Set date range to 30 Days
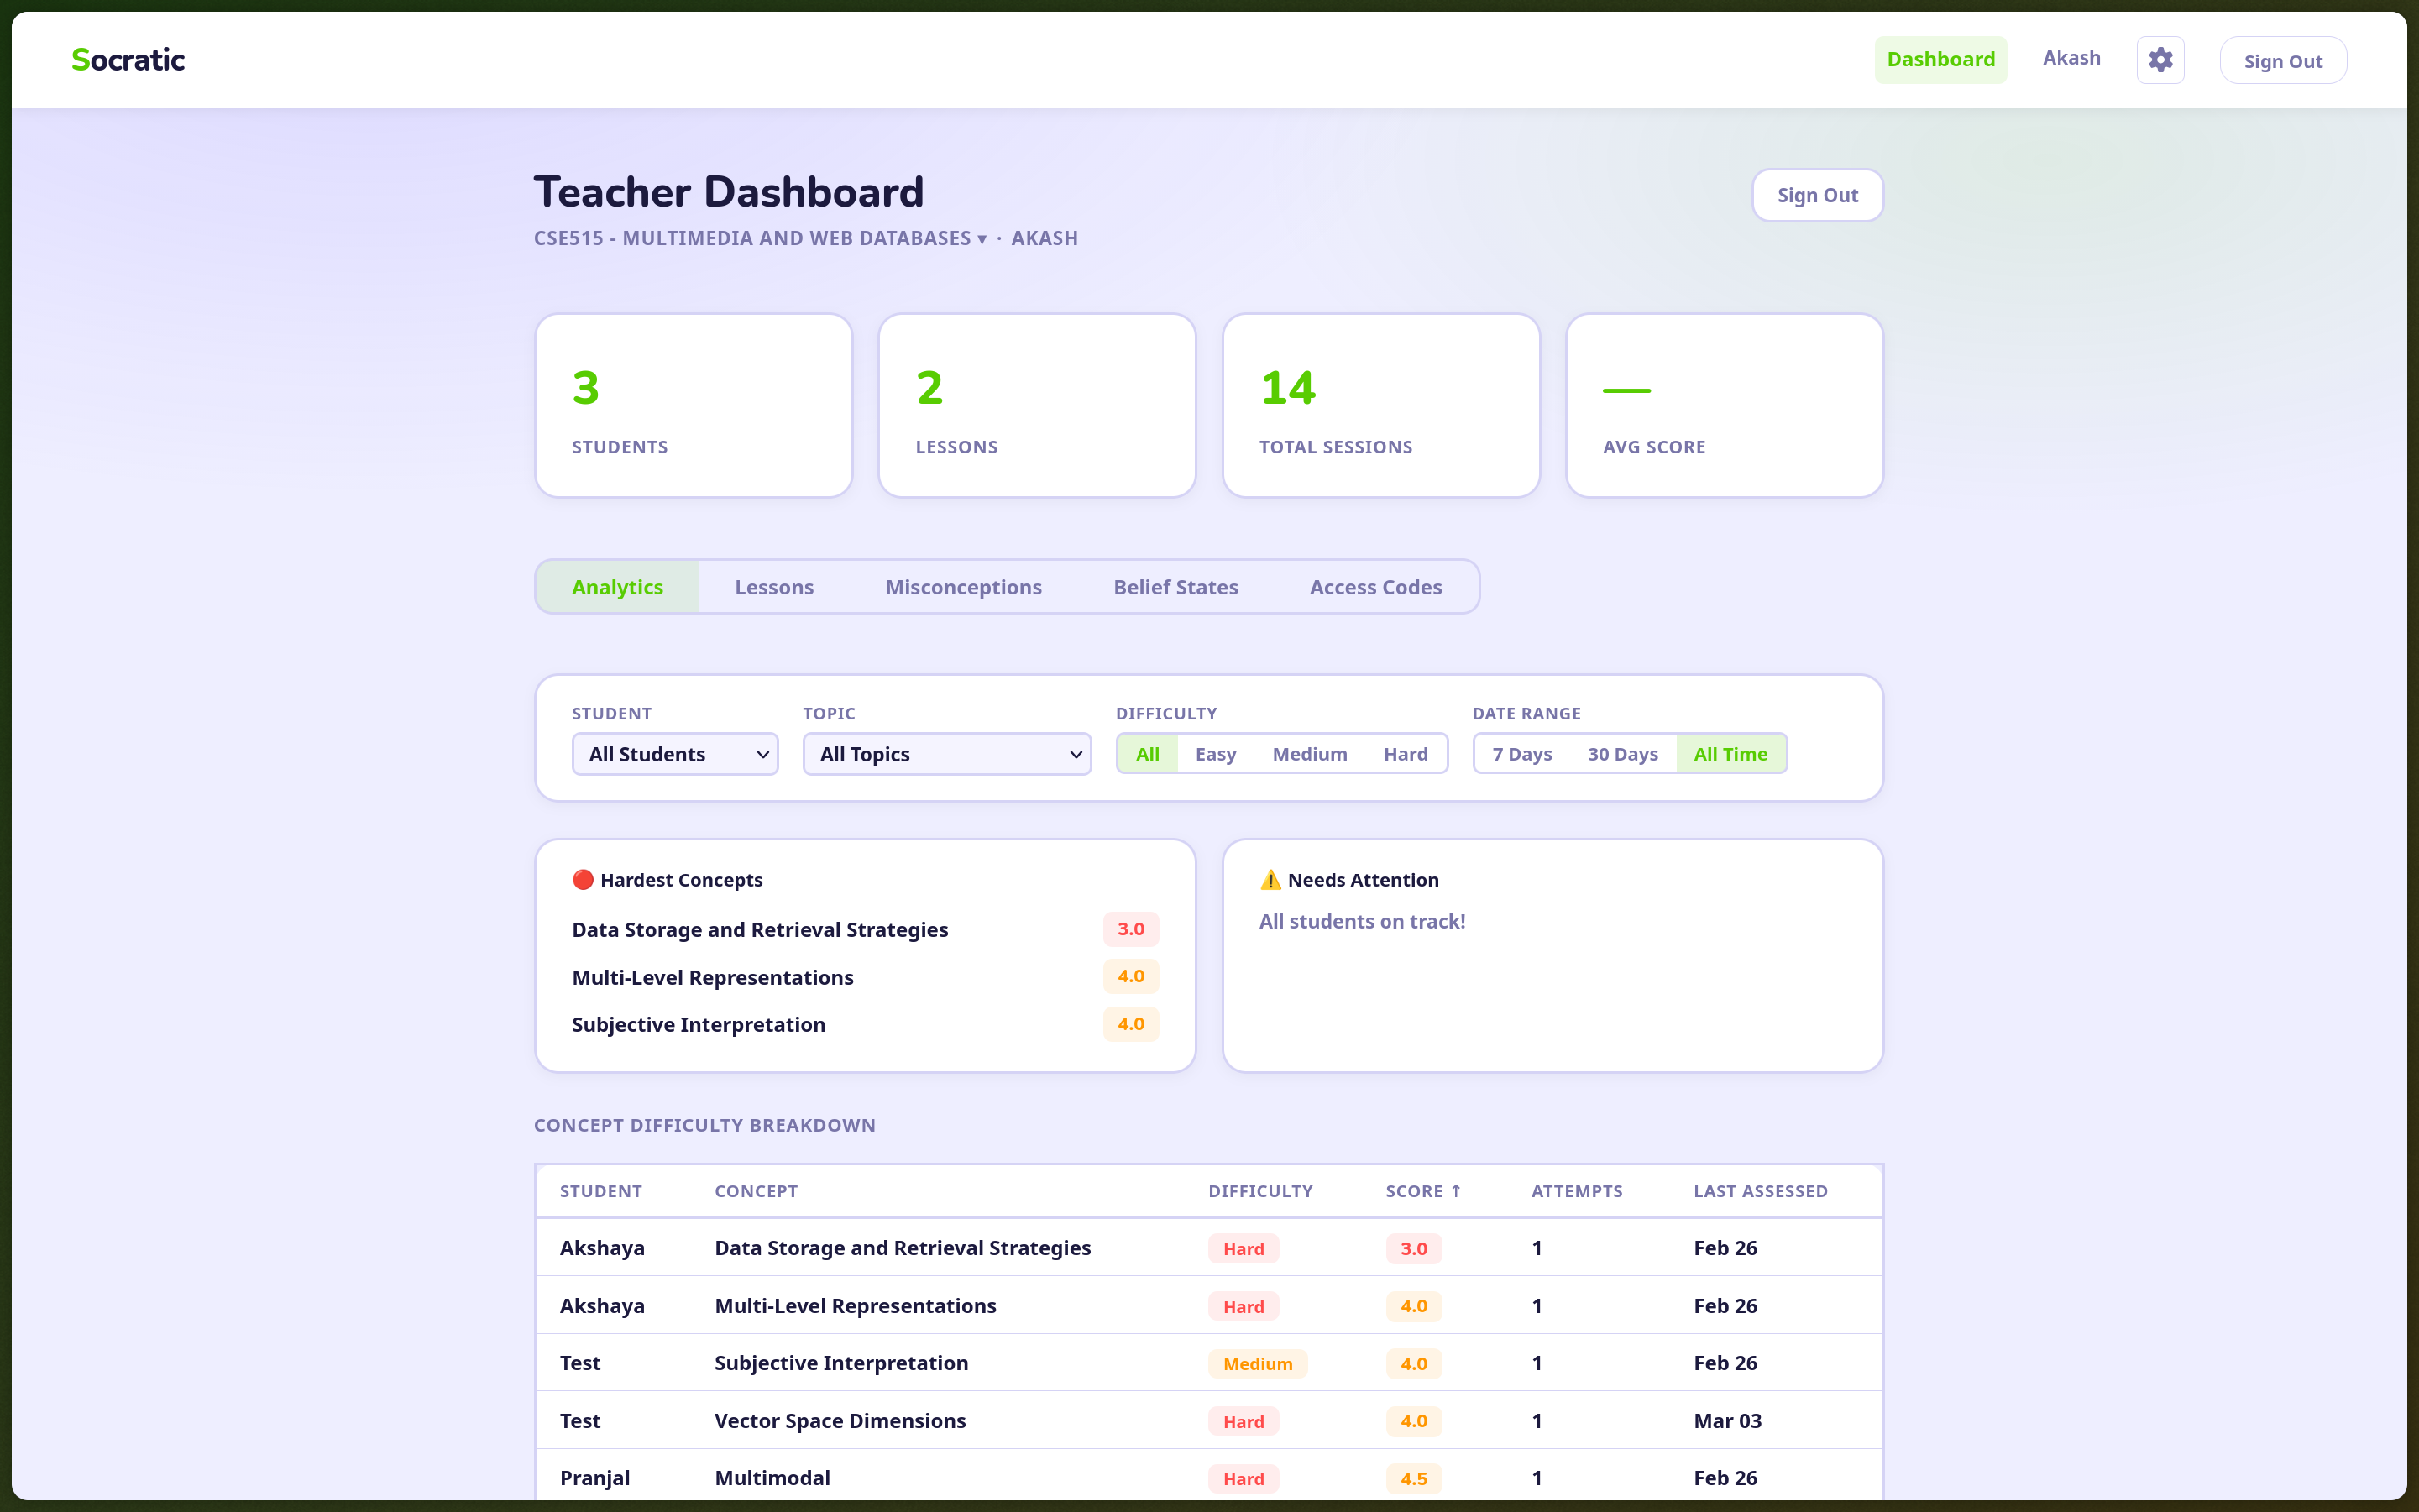Screen dimensions: 2419x1512 1622,754
